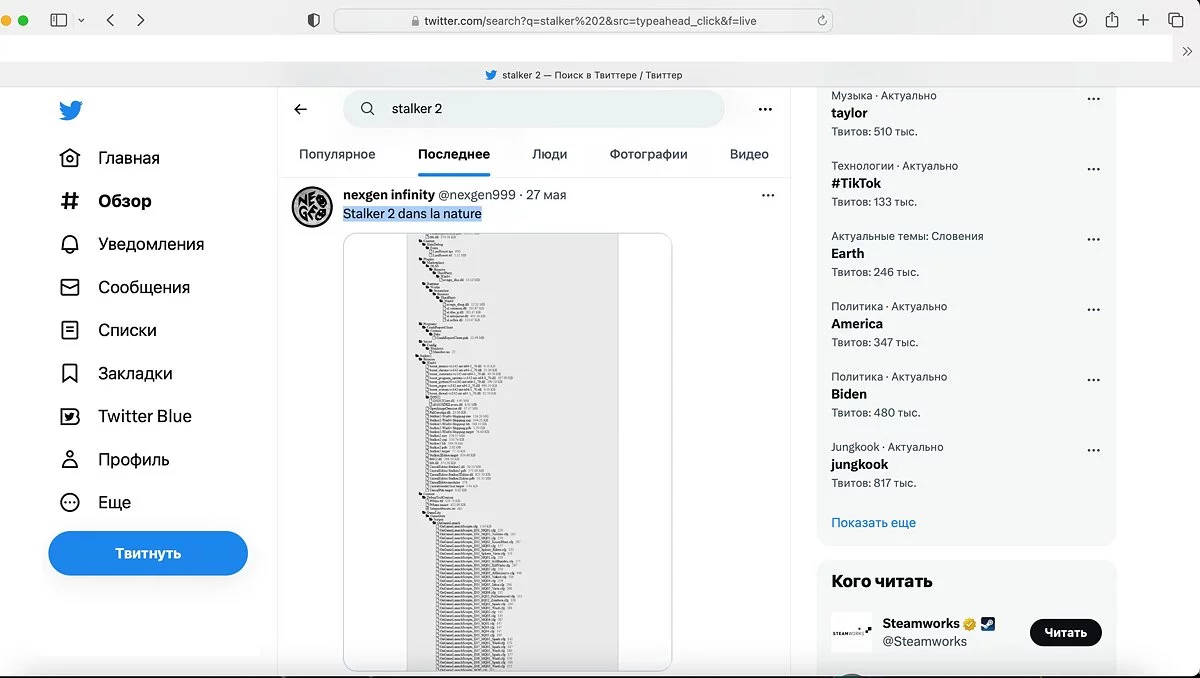Open the Профиль person icon
Viewport: 1200px width, 678px height.
click(x=70, y=460)
